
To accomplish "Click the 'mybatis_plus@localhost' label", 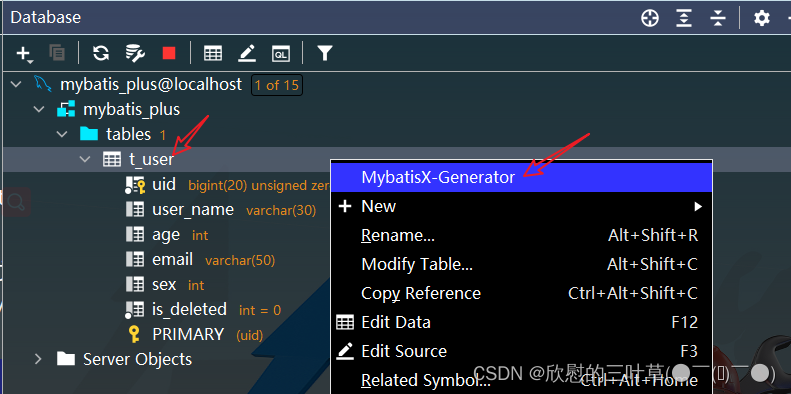I will pos(151,84).
